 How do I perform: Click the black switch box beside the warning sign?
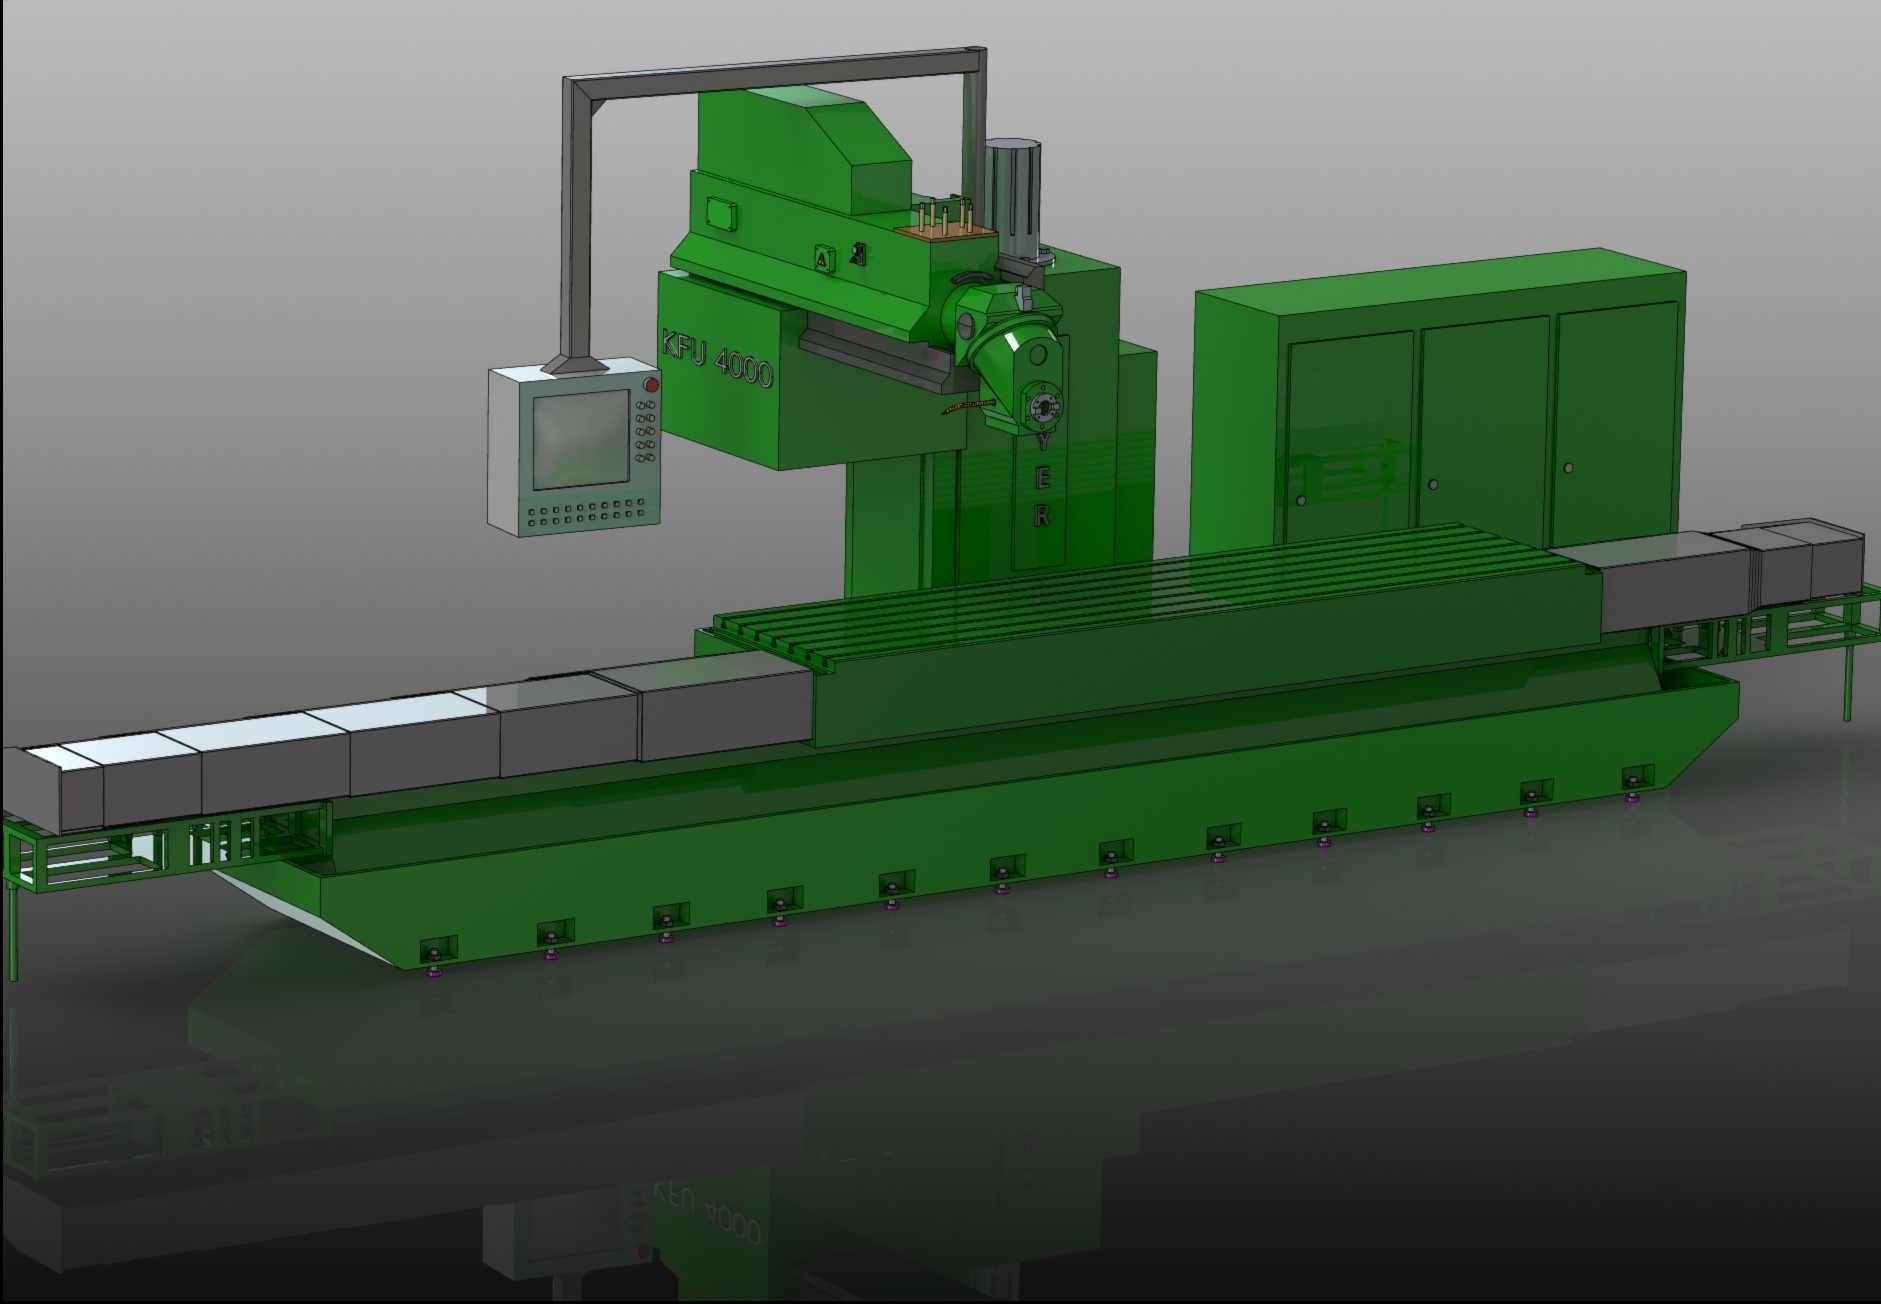click(858, 255)
